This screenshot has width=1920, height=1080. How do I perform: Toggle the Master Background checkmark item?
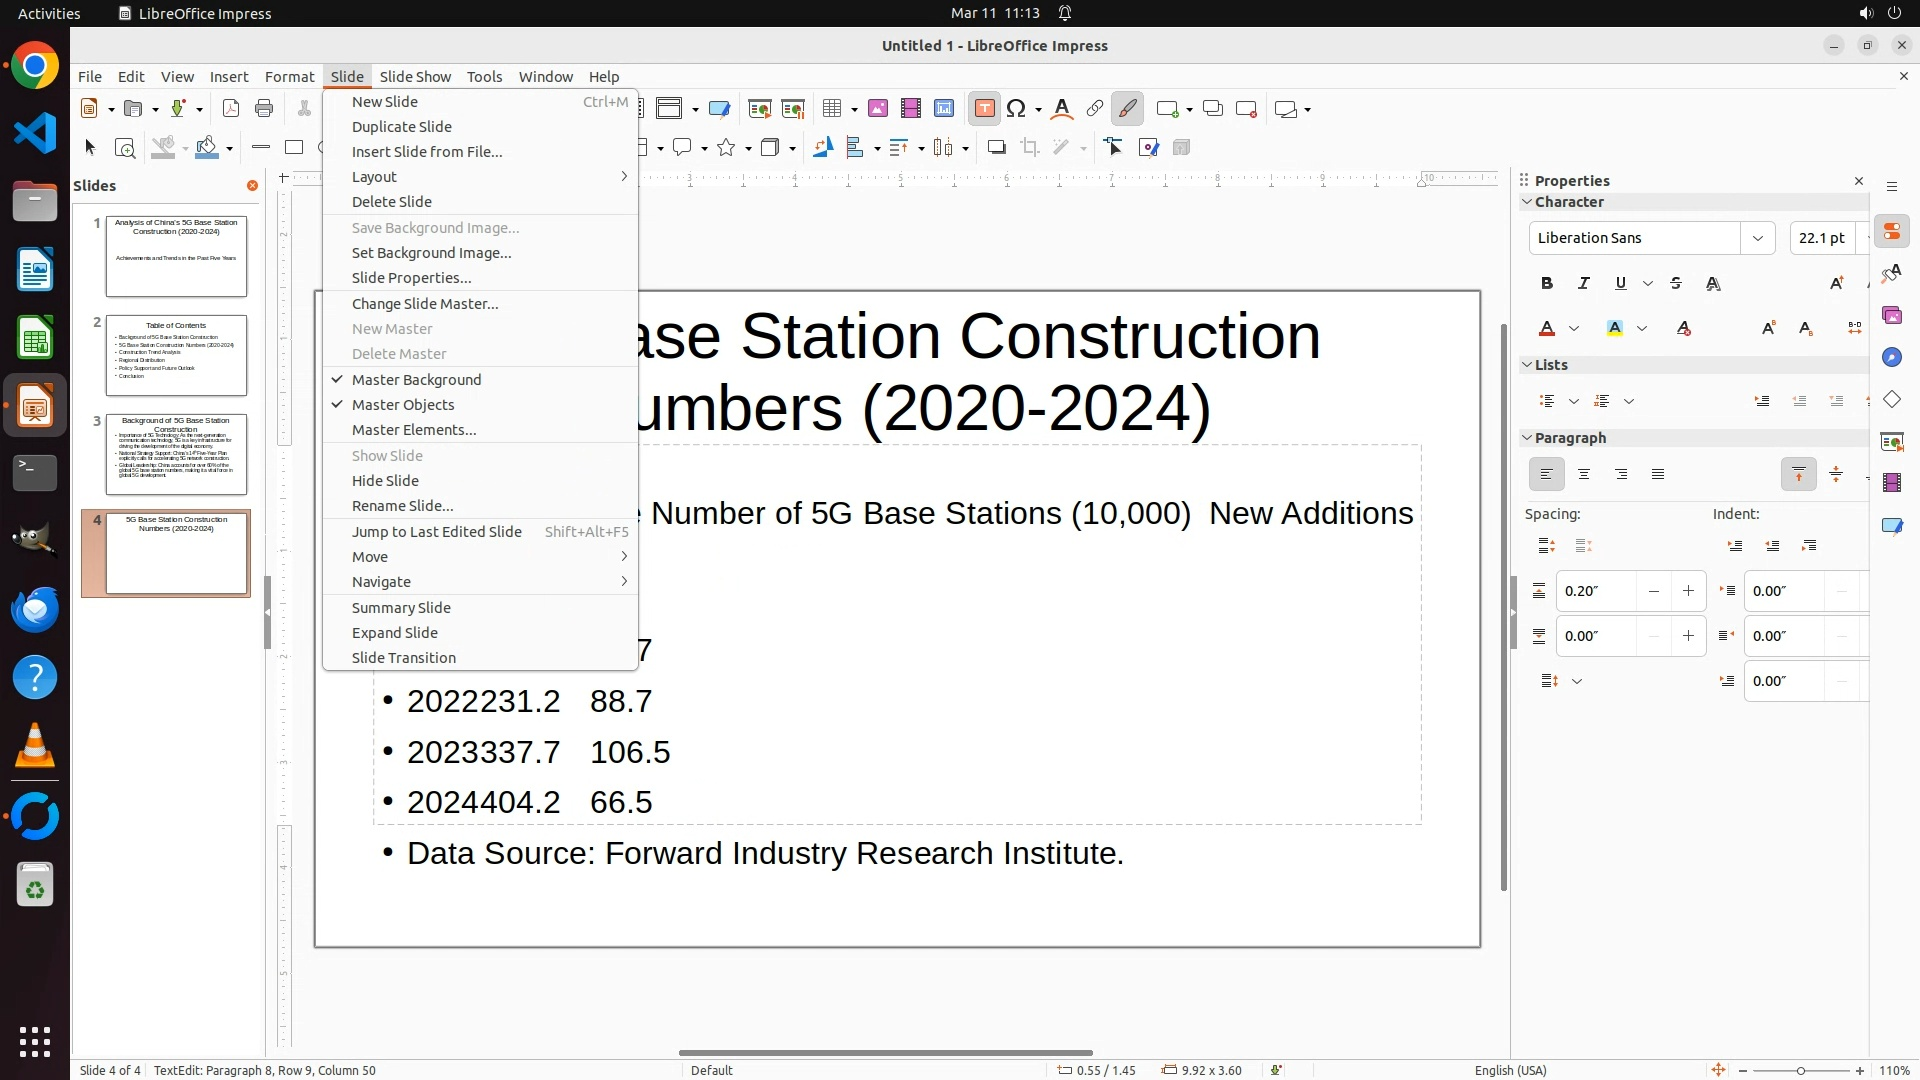(x=416, y=380)
